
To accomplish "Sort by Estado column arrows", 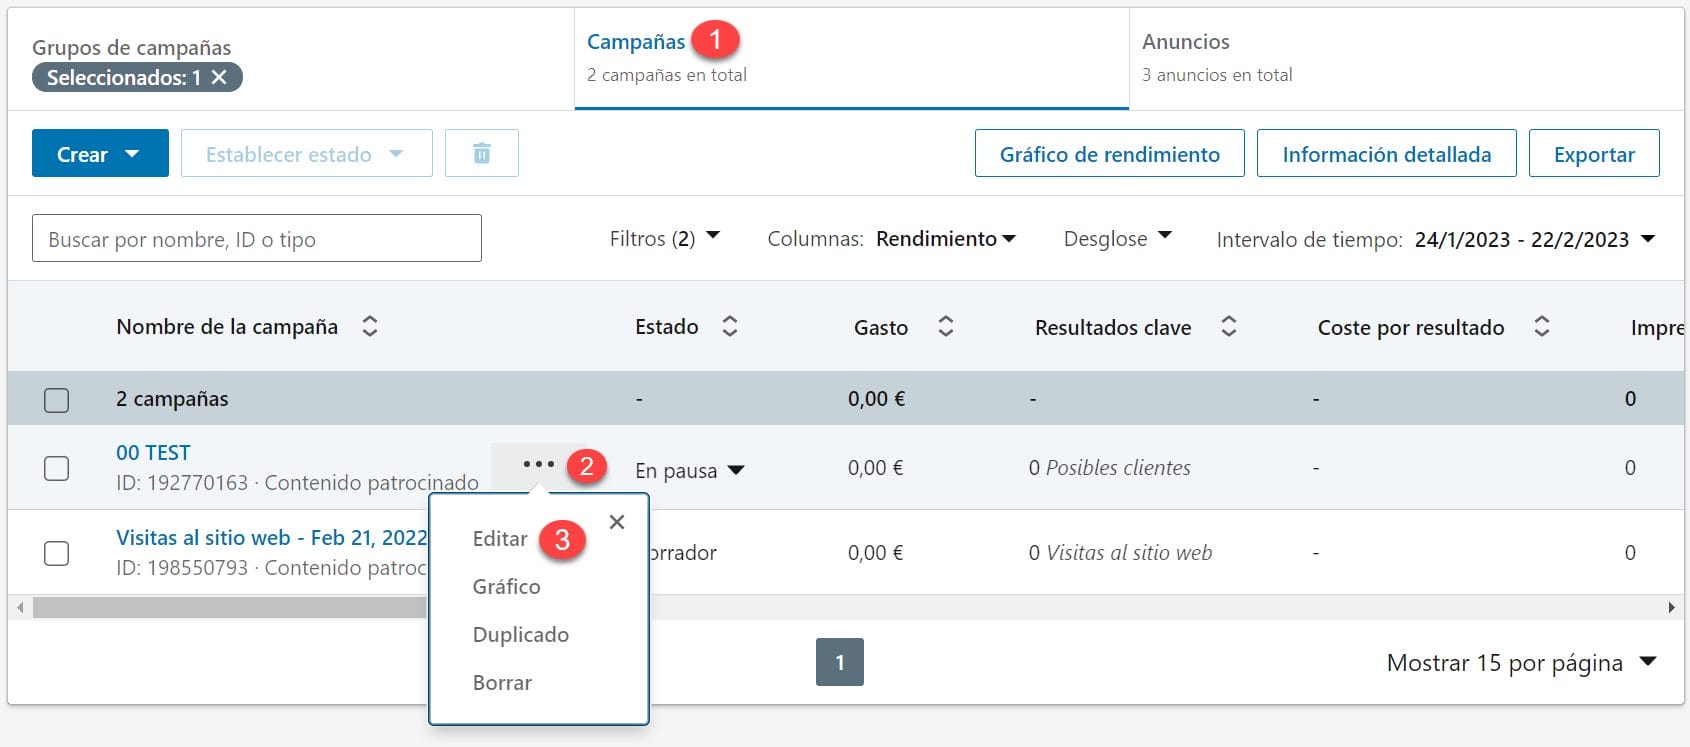I will click(730, 326).
